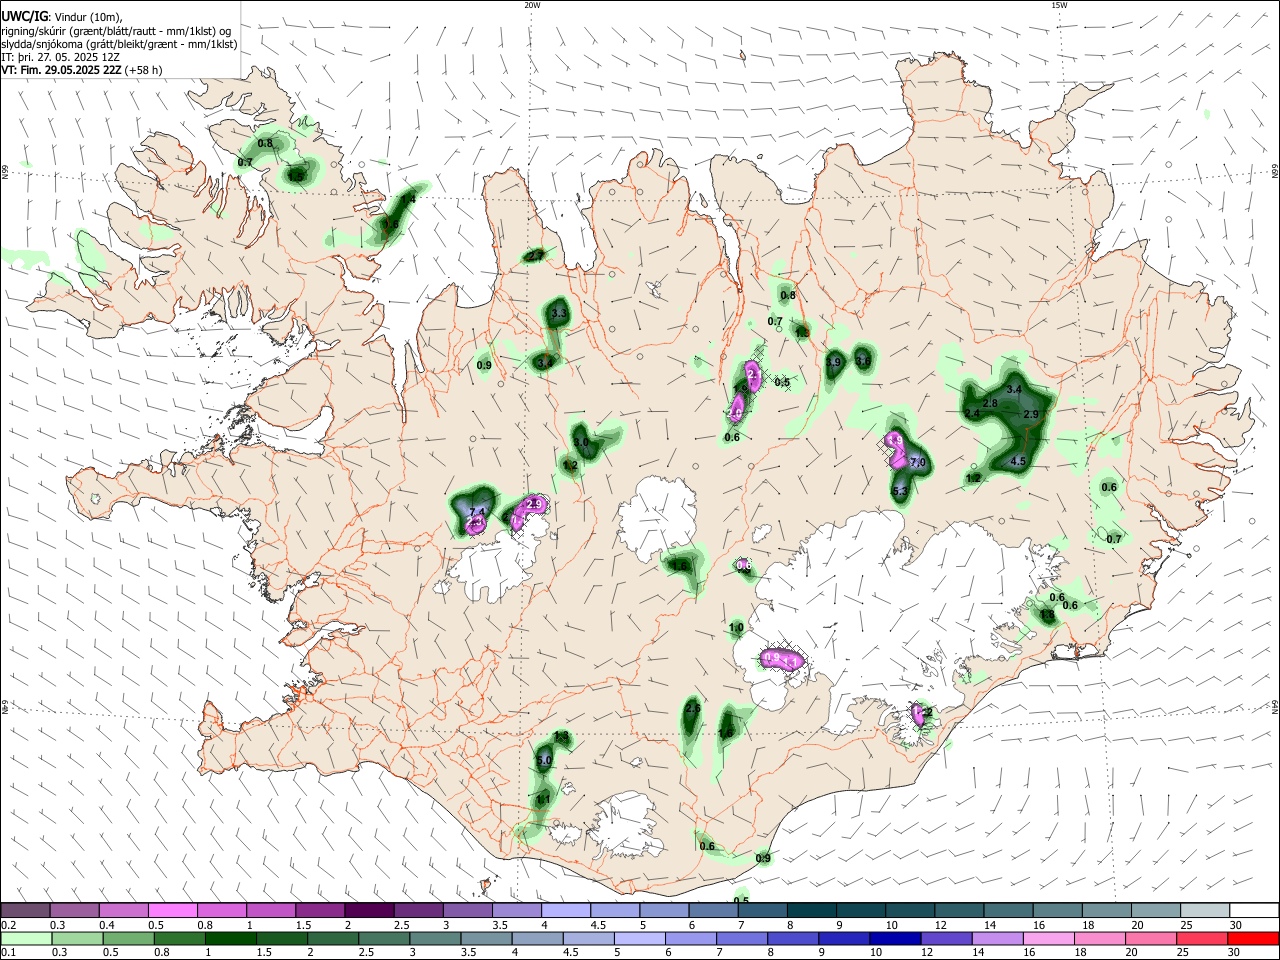Click the forecast validity line VT: Fim. 29.05.2025 22Z
The image size is (1280, 960).
pyautogui.click(x=82, y=70)
